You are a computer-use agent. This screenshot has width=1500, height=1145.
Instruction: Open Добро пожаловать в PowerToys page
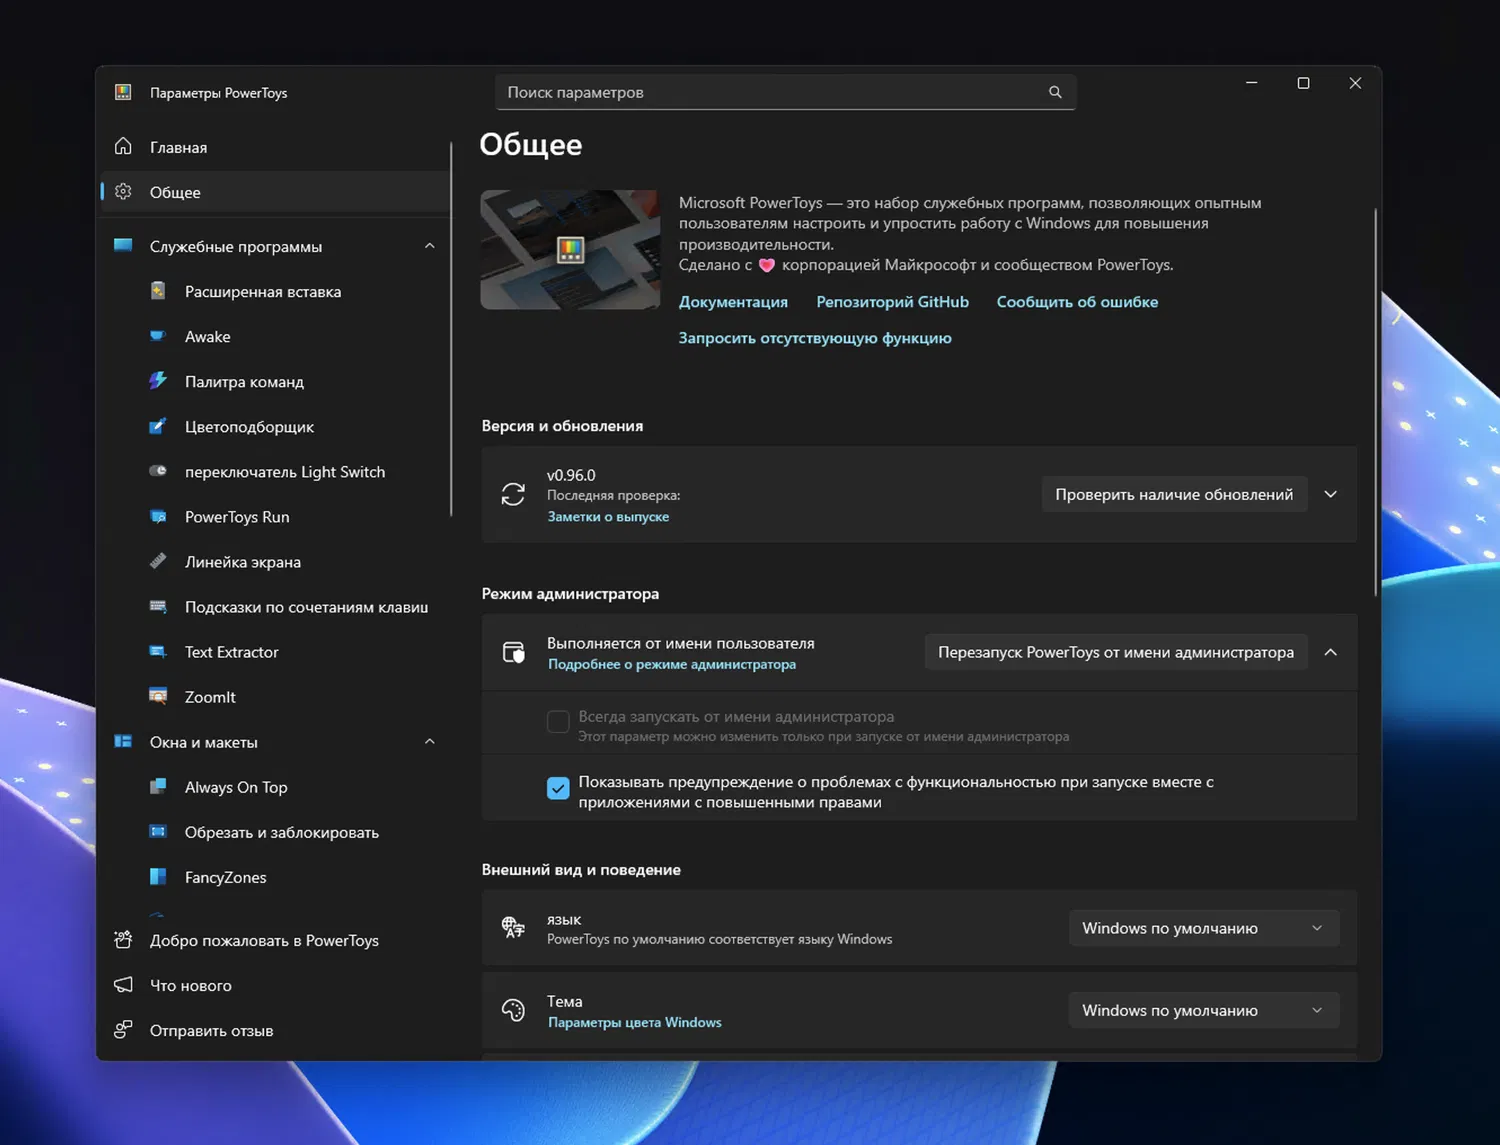[275, 940]
